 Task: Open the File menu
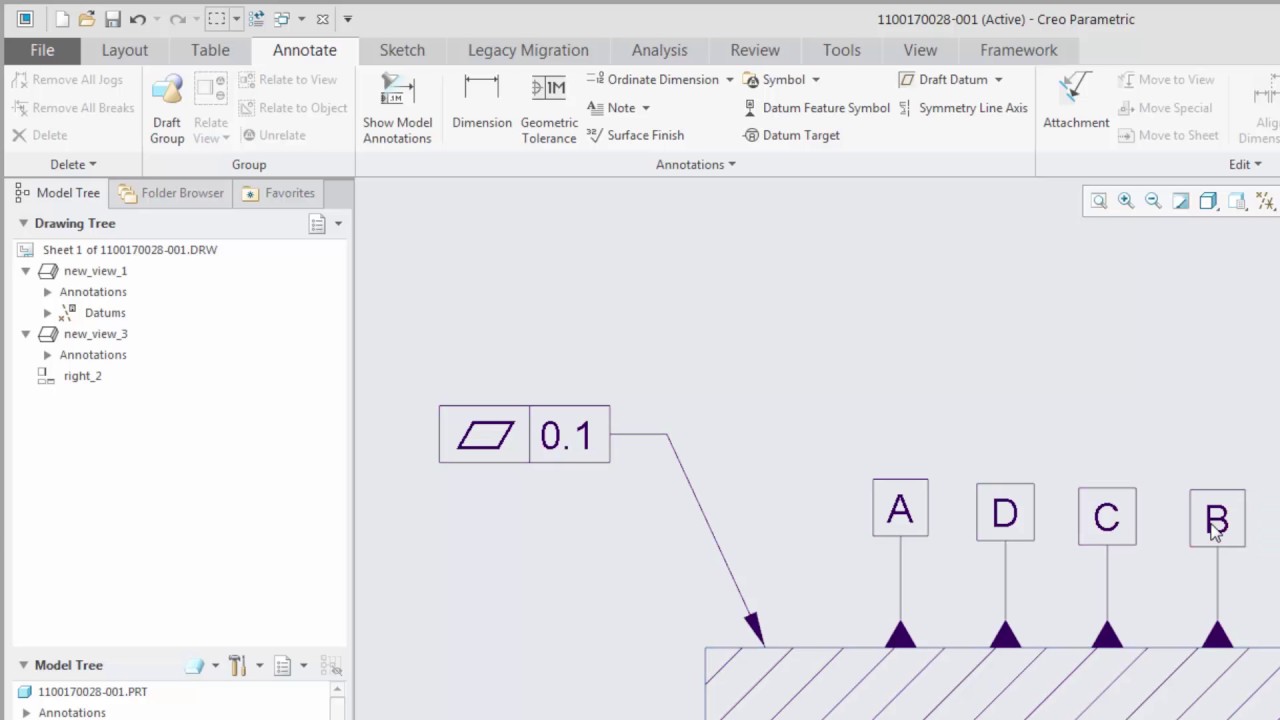pyautogui.click(x=42, y=50)
